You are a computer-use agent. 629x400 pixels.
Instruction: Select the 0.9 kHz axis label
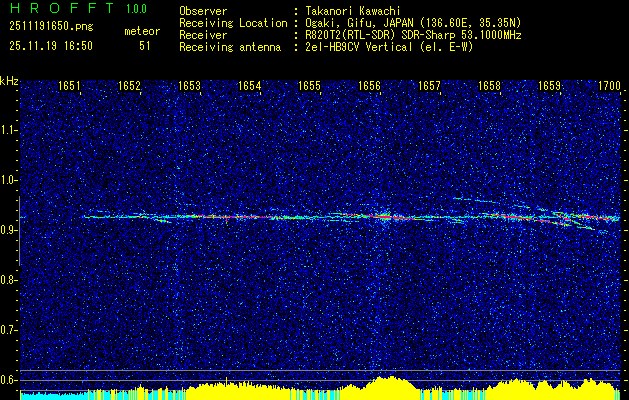pos(9,230)
